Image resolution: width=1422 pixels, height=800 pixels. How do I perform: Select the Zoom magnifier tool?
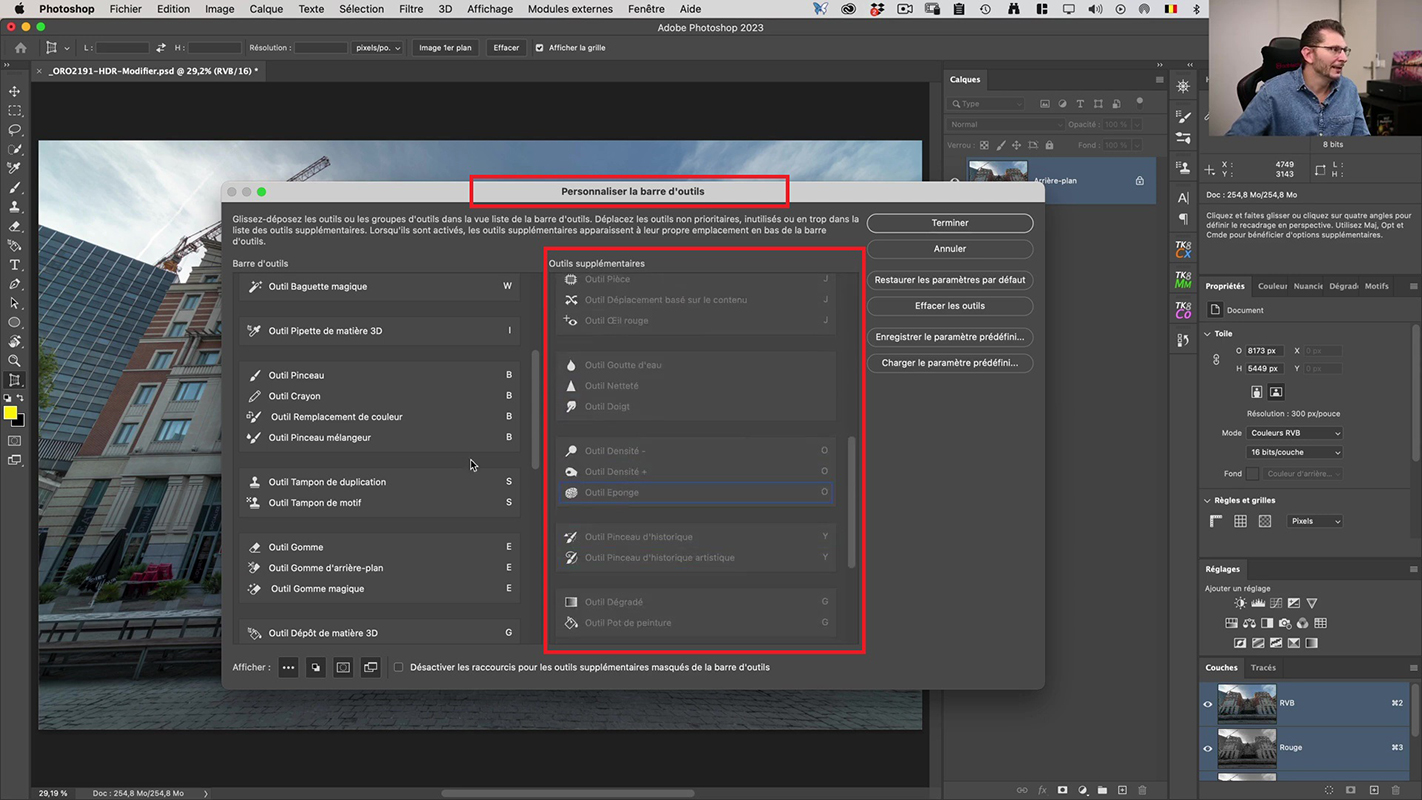(x=14, y=361)
